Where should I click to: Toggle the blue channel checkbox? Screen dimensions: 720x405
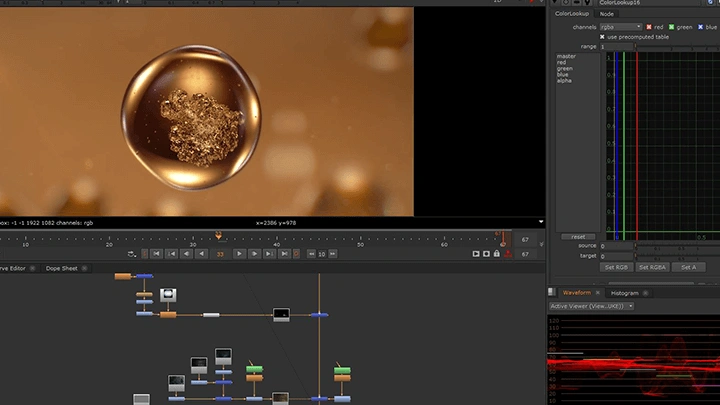pos(700,27)
